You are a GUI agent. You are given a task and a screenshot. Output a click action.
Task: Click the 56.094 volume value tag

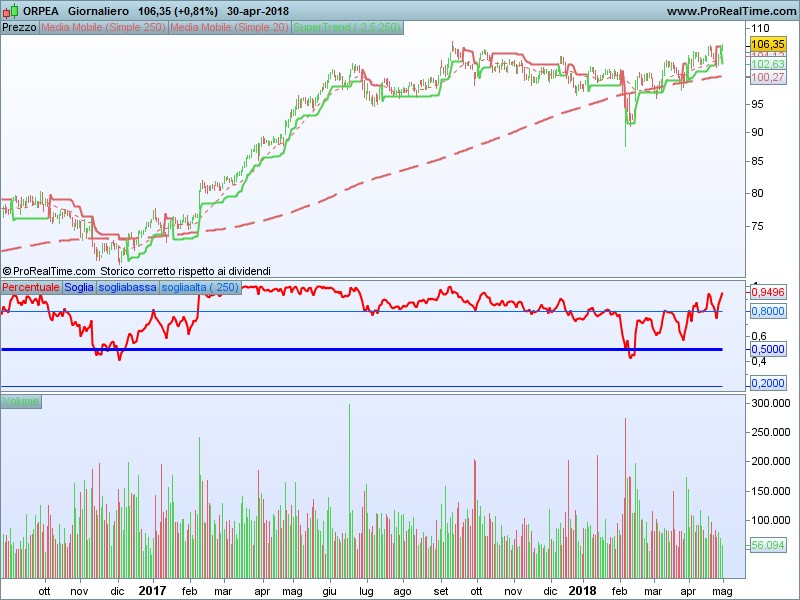765,545
